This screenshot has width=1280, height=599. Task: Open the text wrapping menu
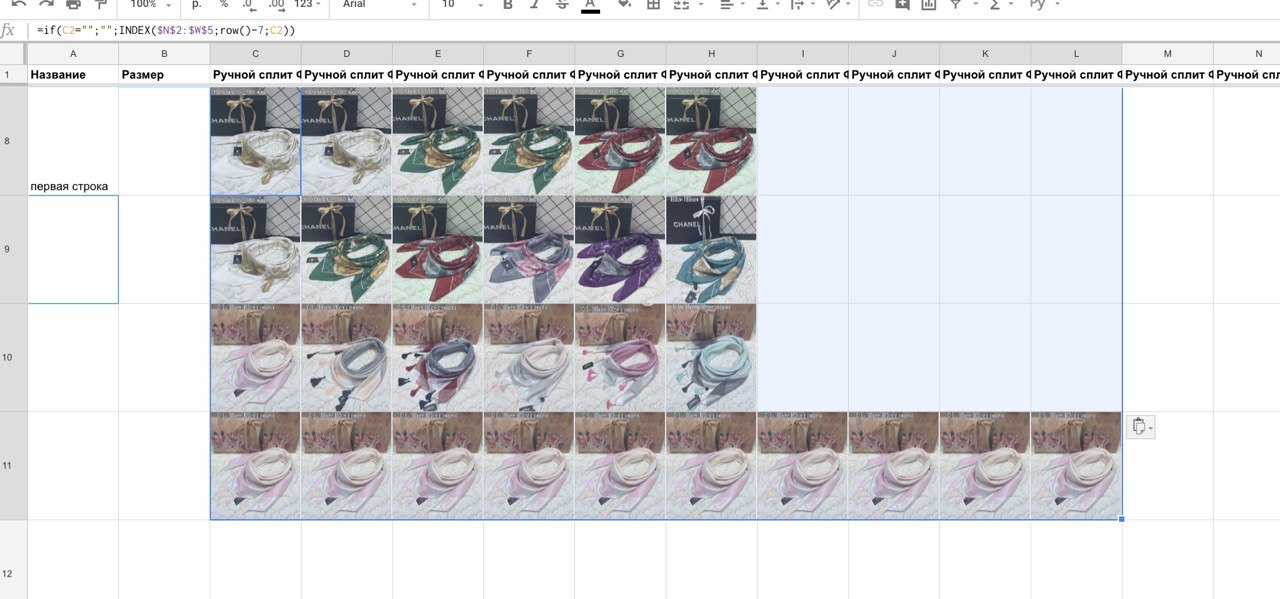(802, 5)
